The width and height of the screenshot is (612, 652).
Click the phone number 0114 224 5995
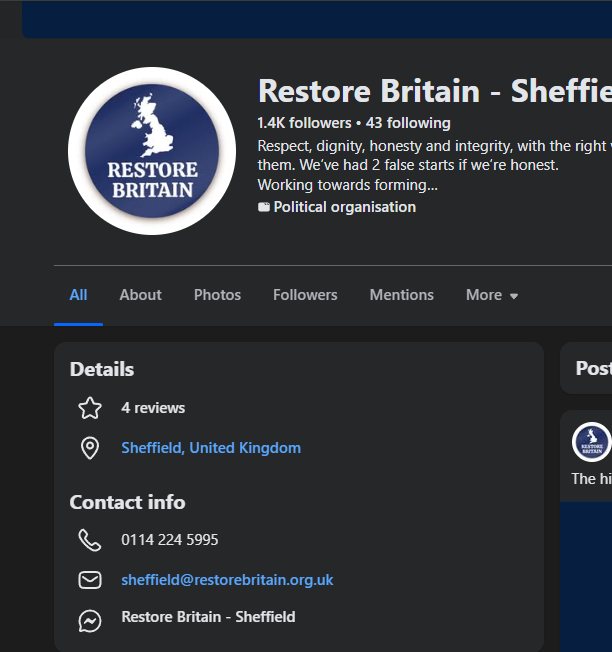click(170, 540)
